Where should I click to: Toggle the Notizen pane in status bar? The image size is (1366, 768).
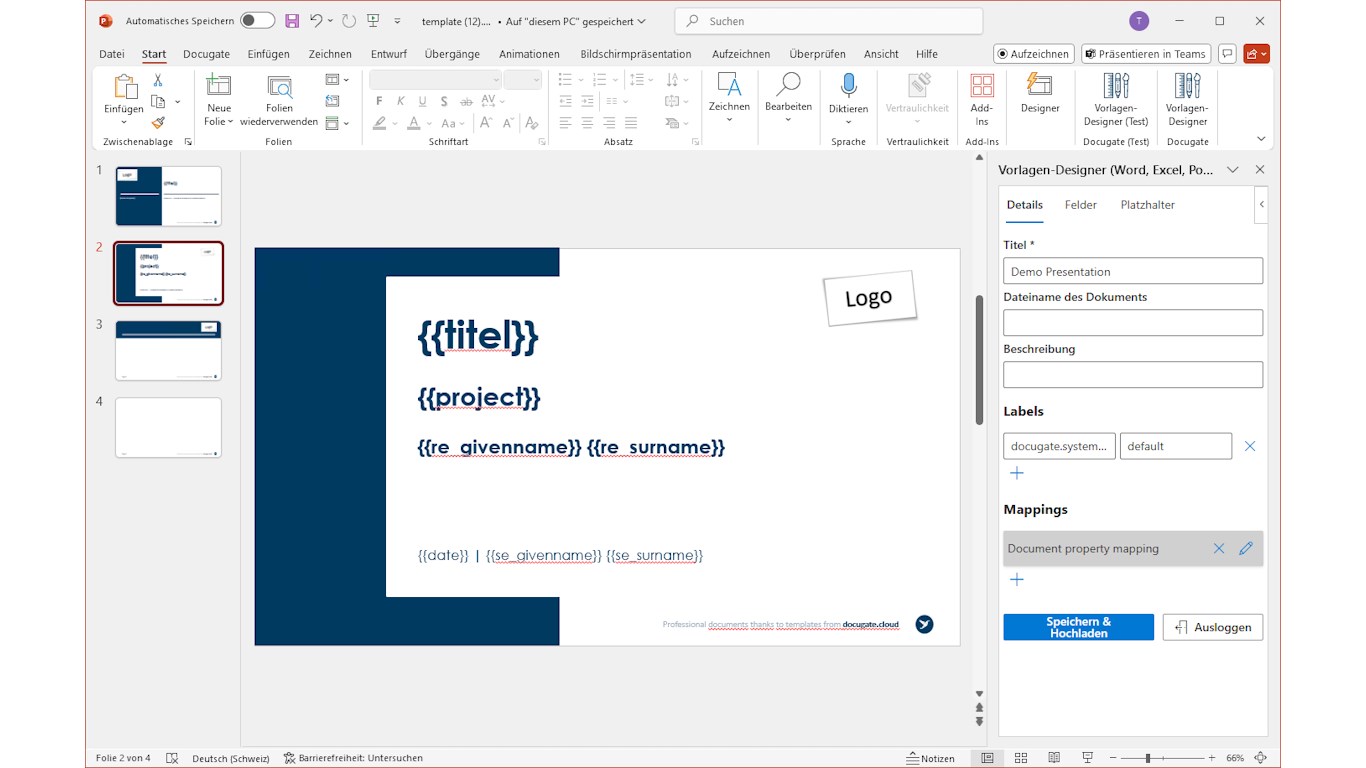[x=930, y=758]
